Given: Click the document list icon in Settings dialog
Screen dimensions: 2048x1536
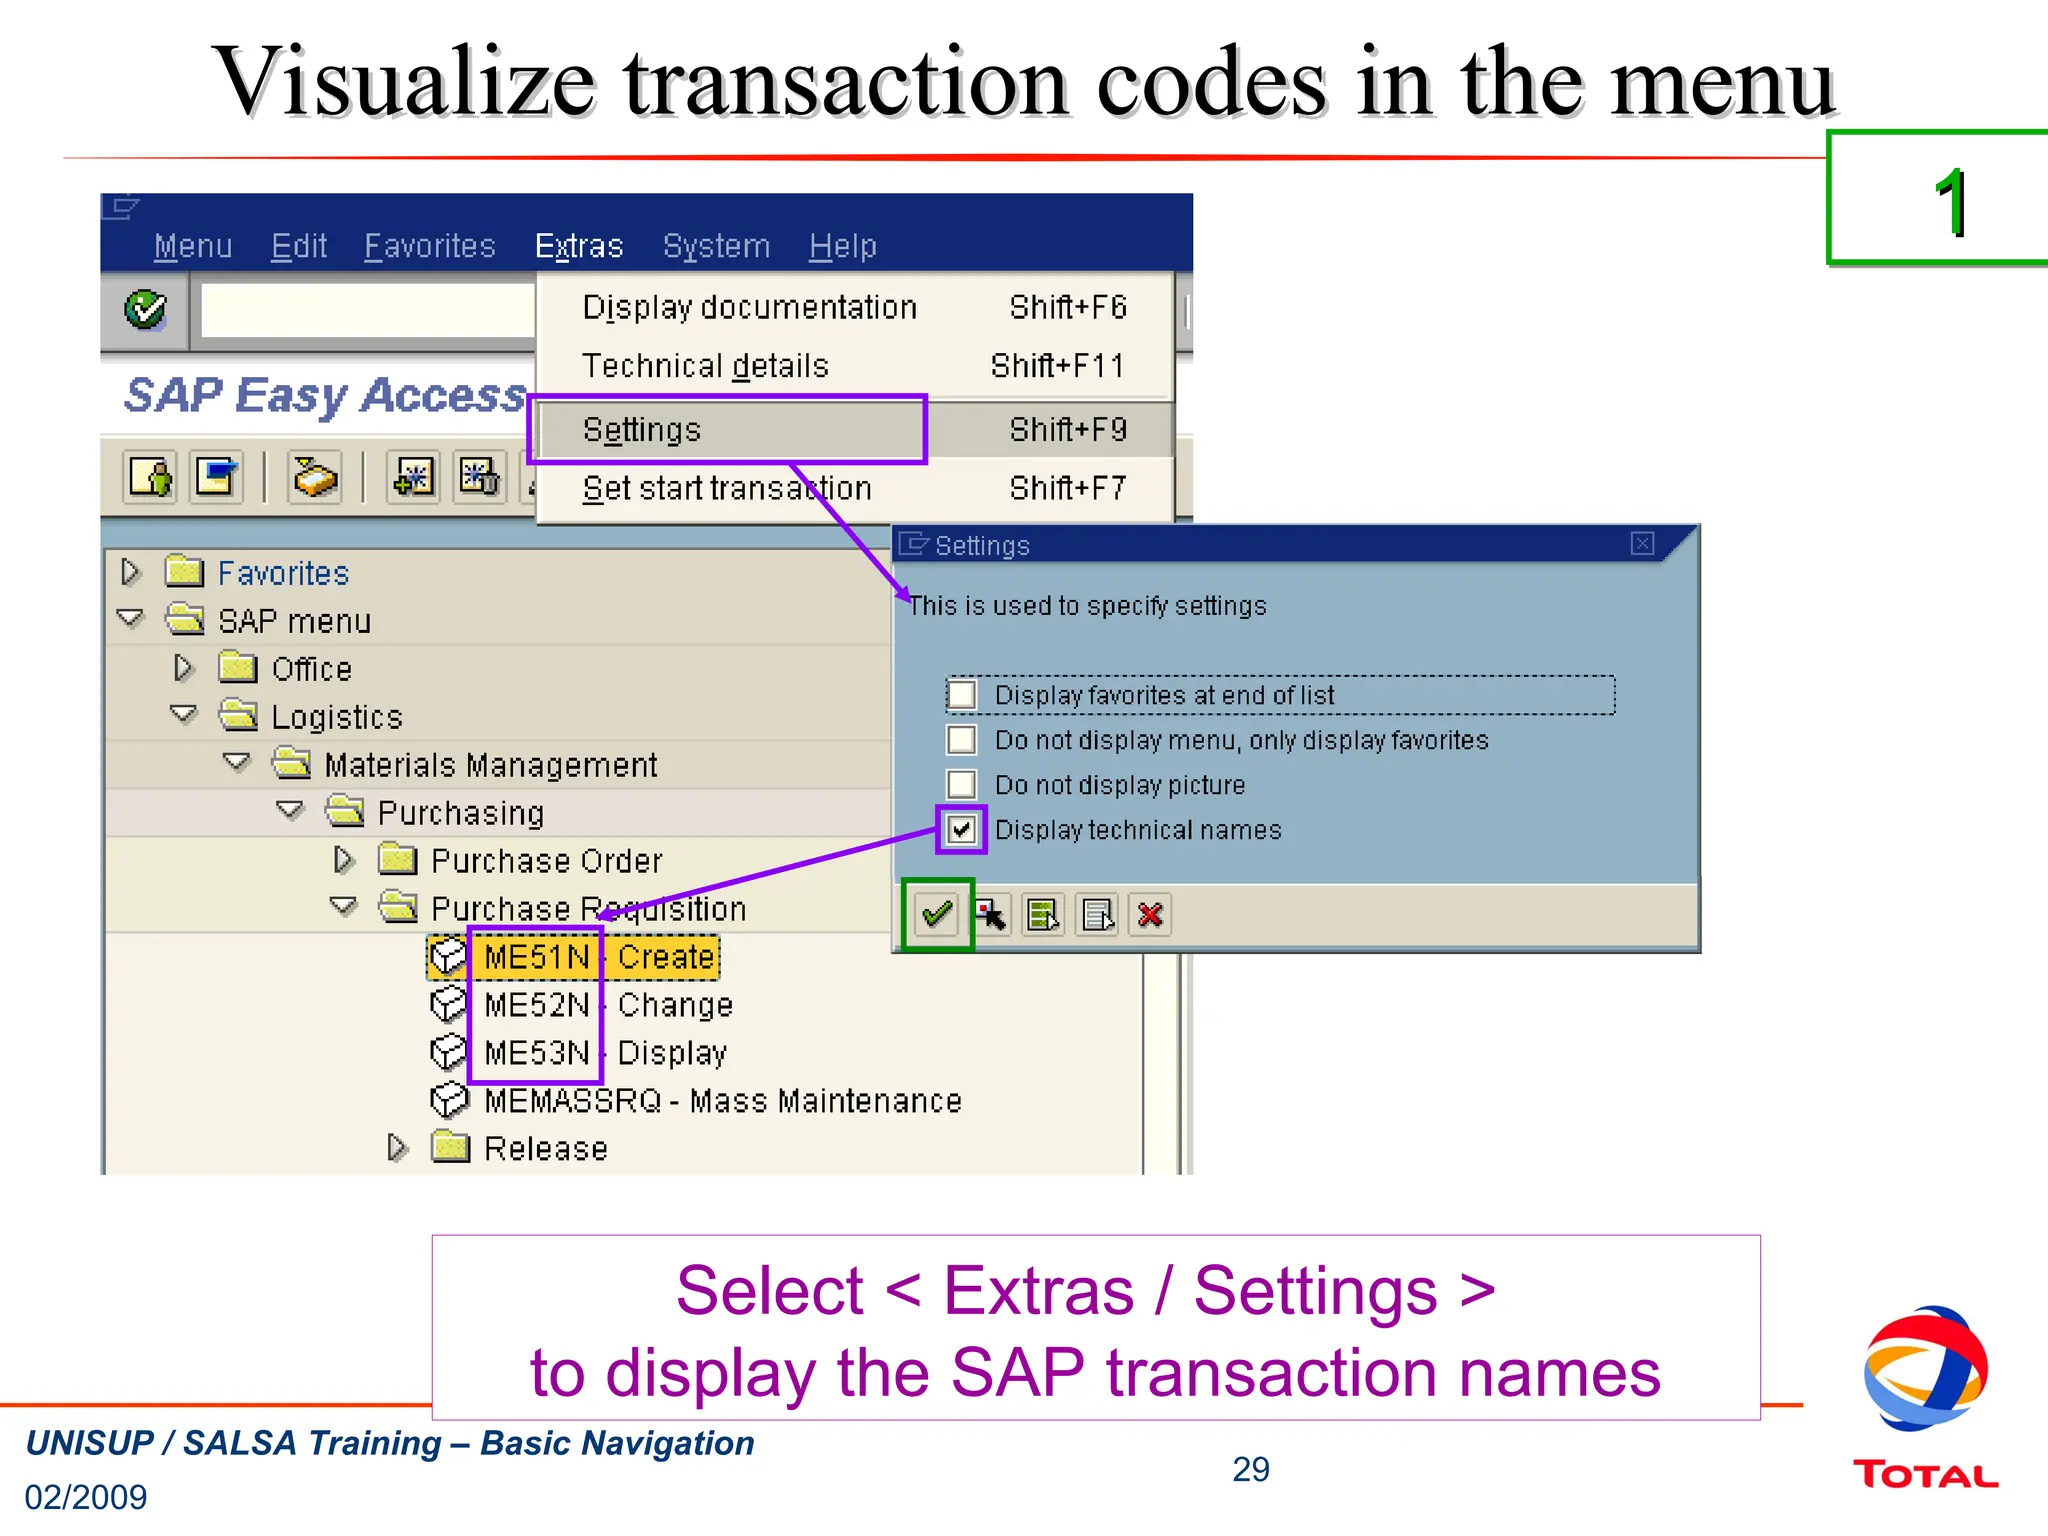Looking at the screenshot, I should [x=1097, y=914].
